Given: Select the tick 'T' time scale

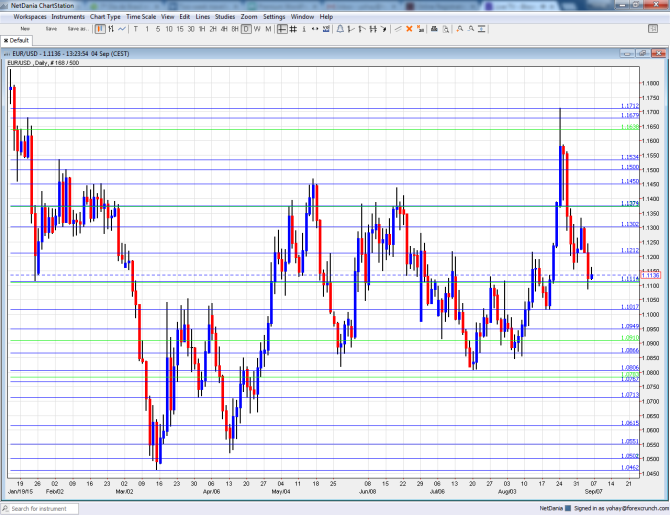Looking at the screenshot, I should tap(136, 29).
